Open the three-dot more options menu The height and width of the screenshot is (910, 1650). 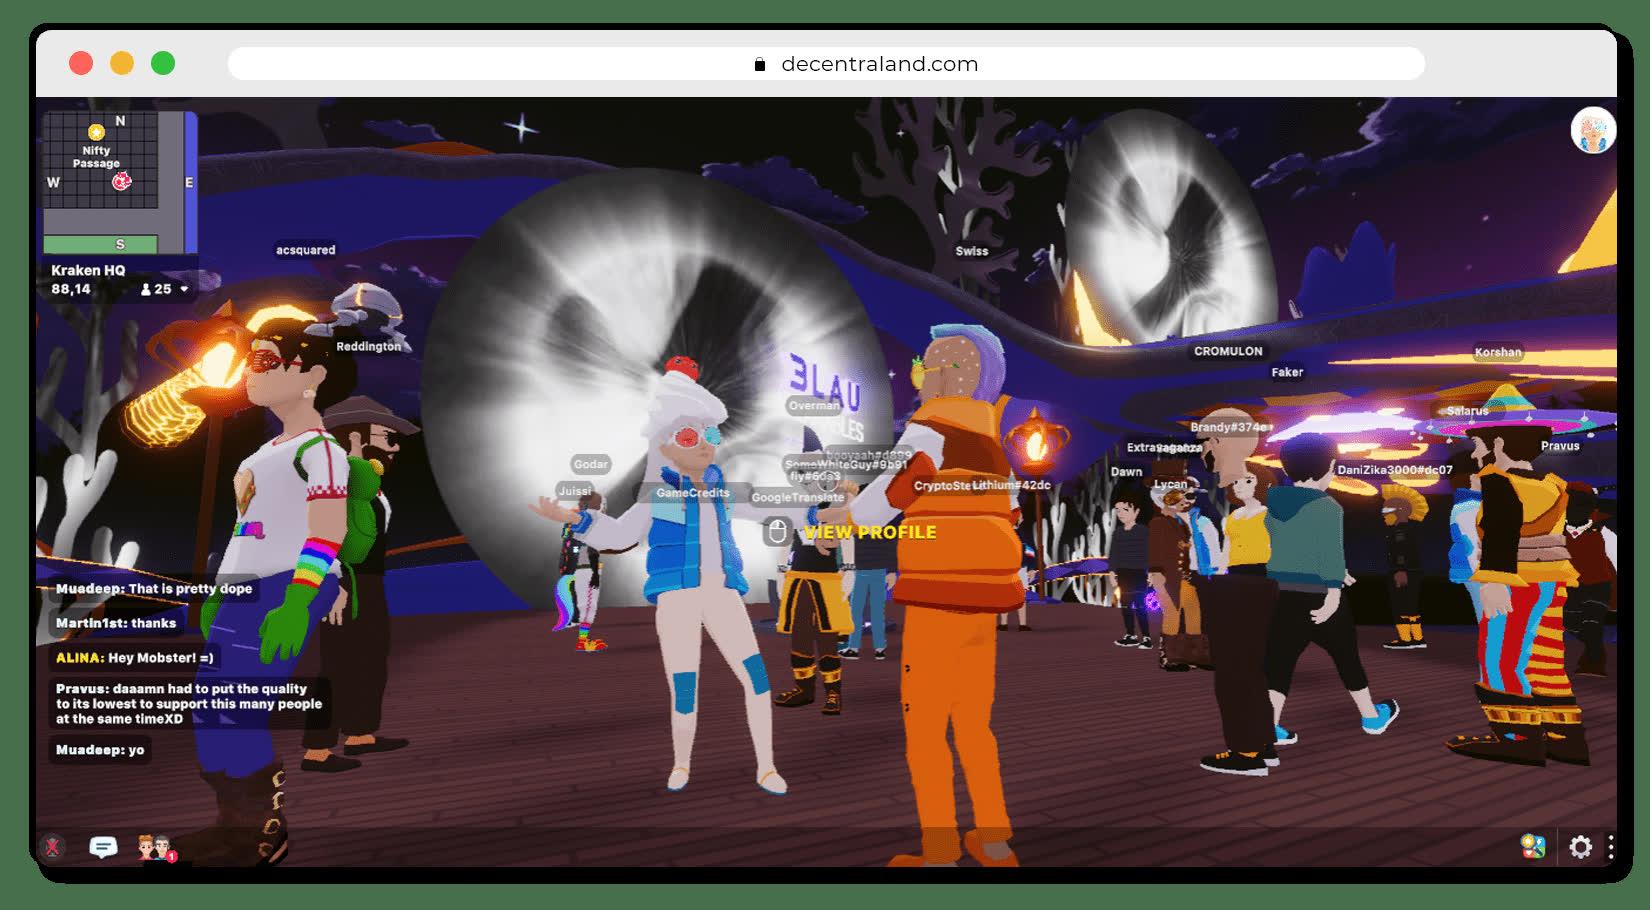[1610, 847]
